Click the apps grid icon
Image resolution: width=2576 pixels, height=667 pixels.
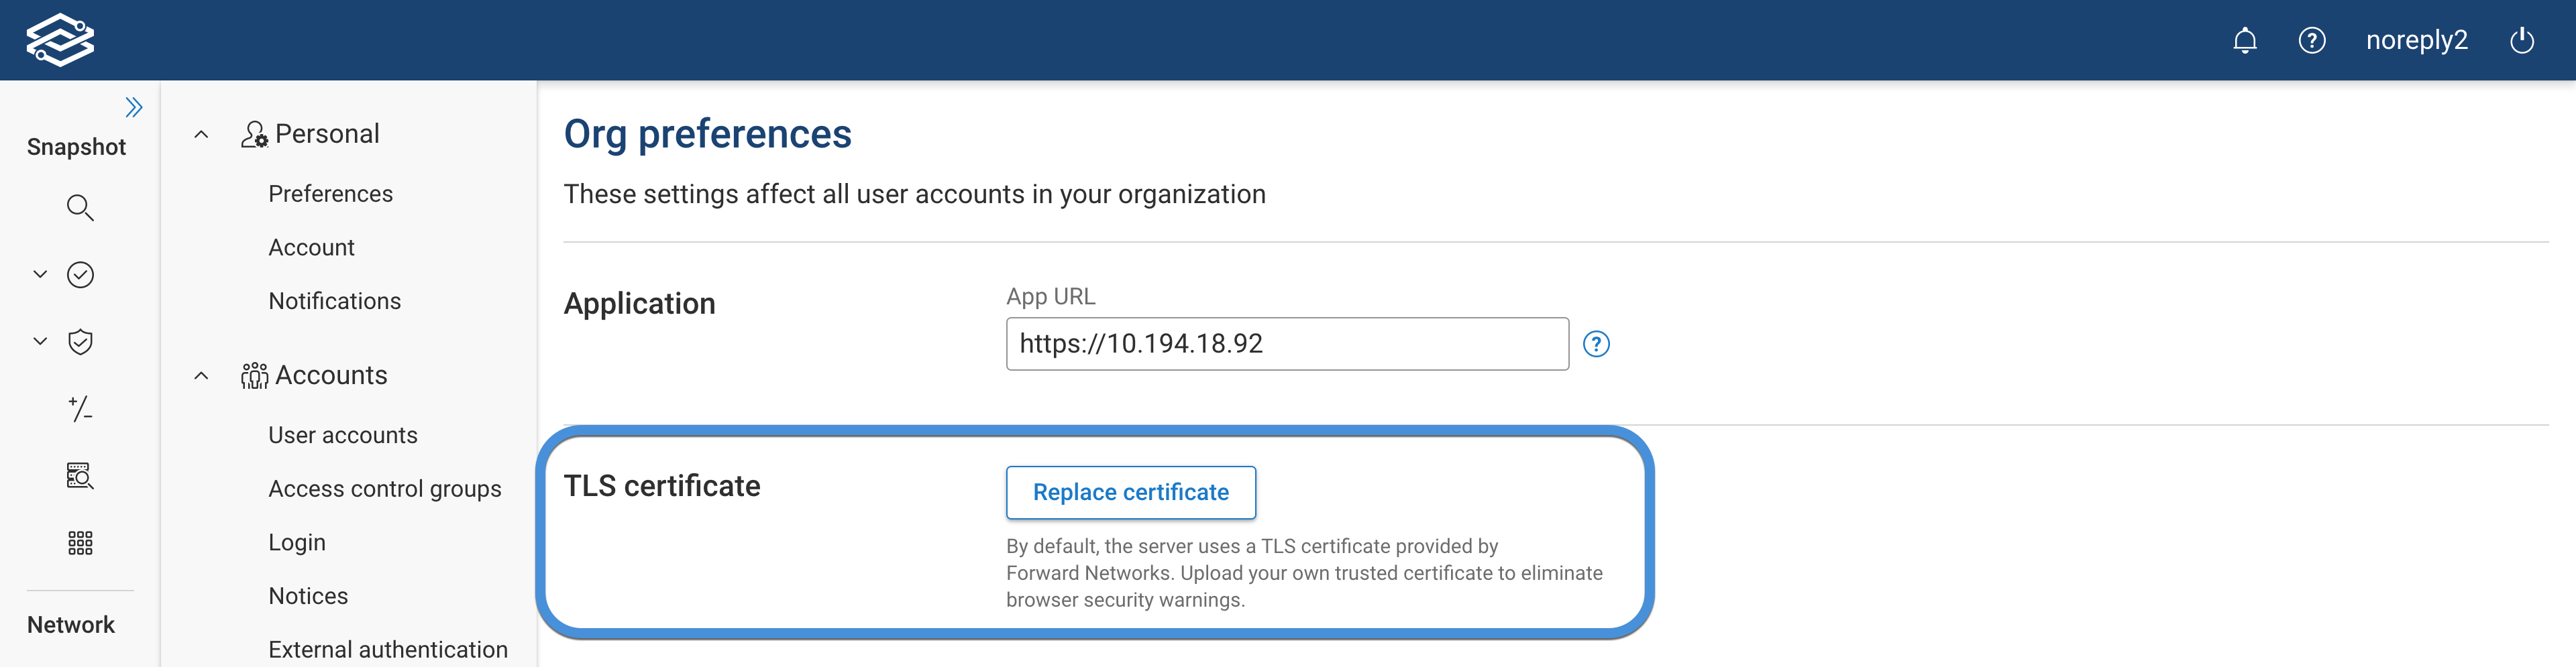80,542
